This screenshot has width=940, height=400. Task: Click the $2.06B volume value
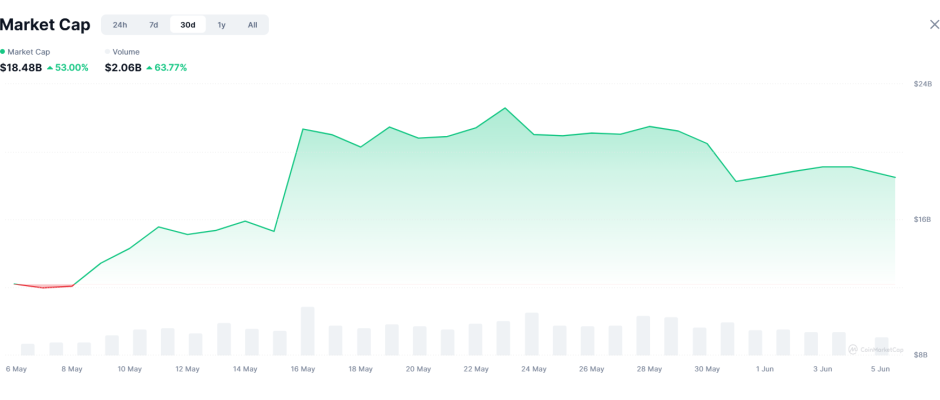tap(123, 68)
